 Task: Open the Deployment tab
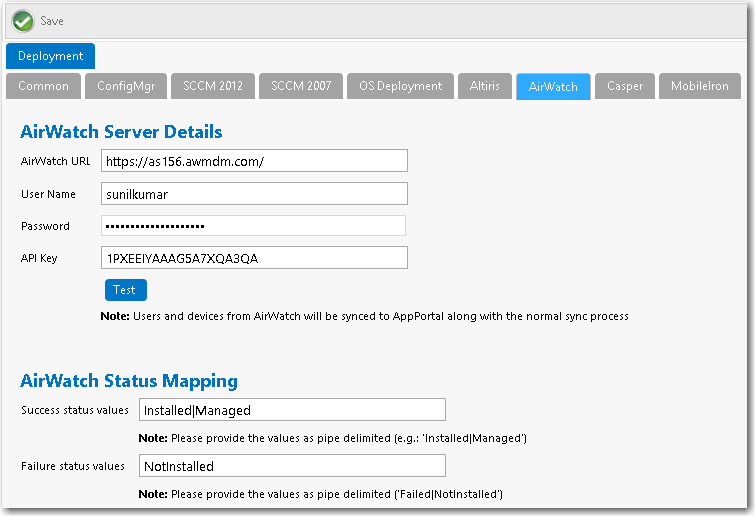[51, 56]
